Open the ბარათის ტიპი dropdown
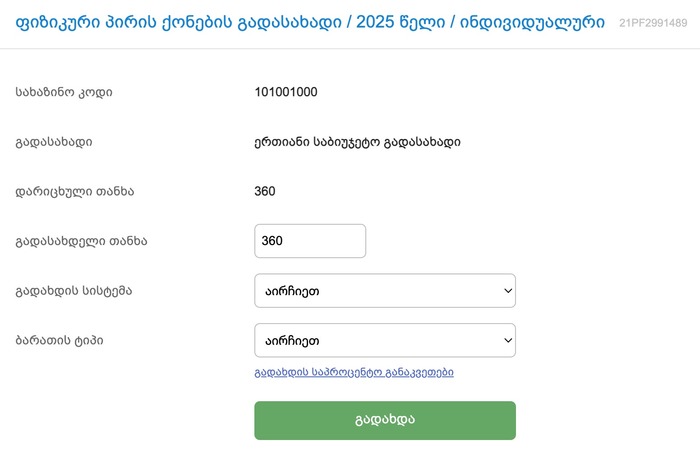This screenshot has height=454, width=700. click(385, 340)
